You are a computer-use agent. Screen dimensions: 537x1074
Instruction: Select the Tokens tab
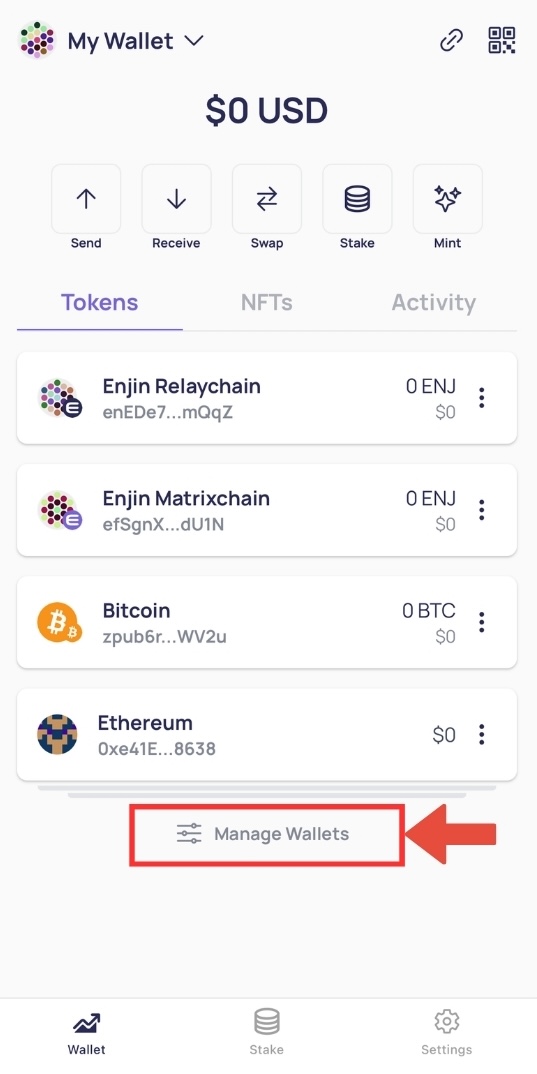point(100,303)
